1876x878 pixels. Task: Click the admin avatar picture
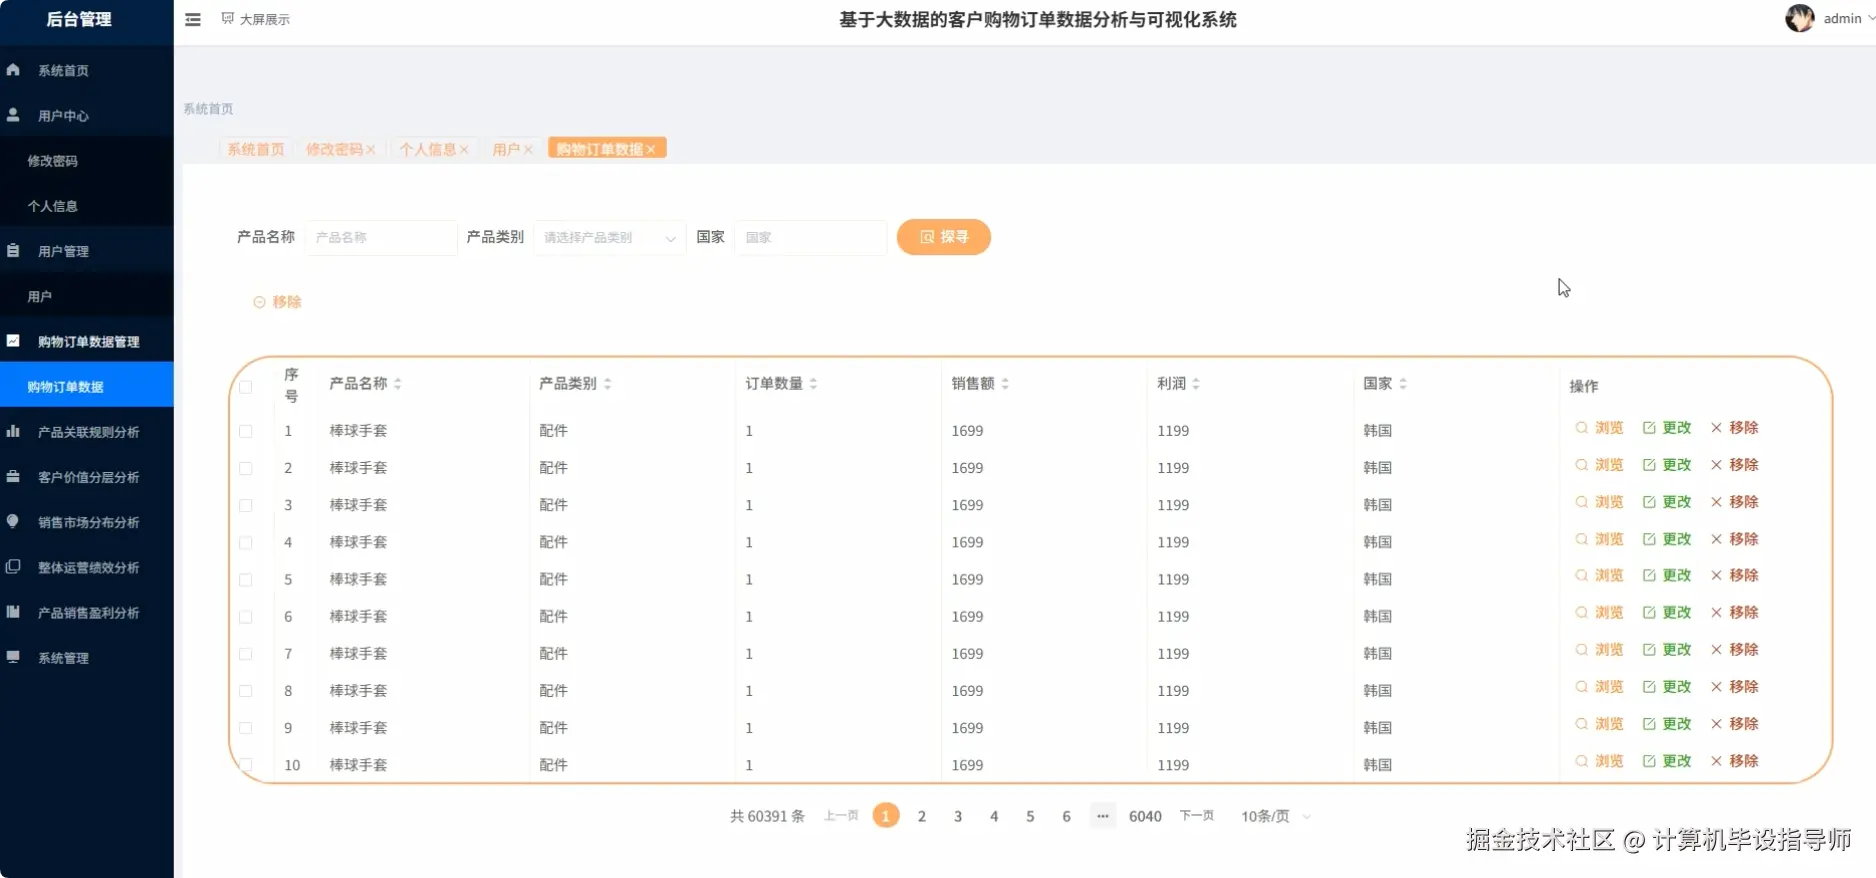click(1799, 18)
